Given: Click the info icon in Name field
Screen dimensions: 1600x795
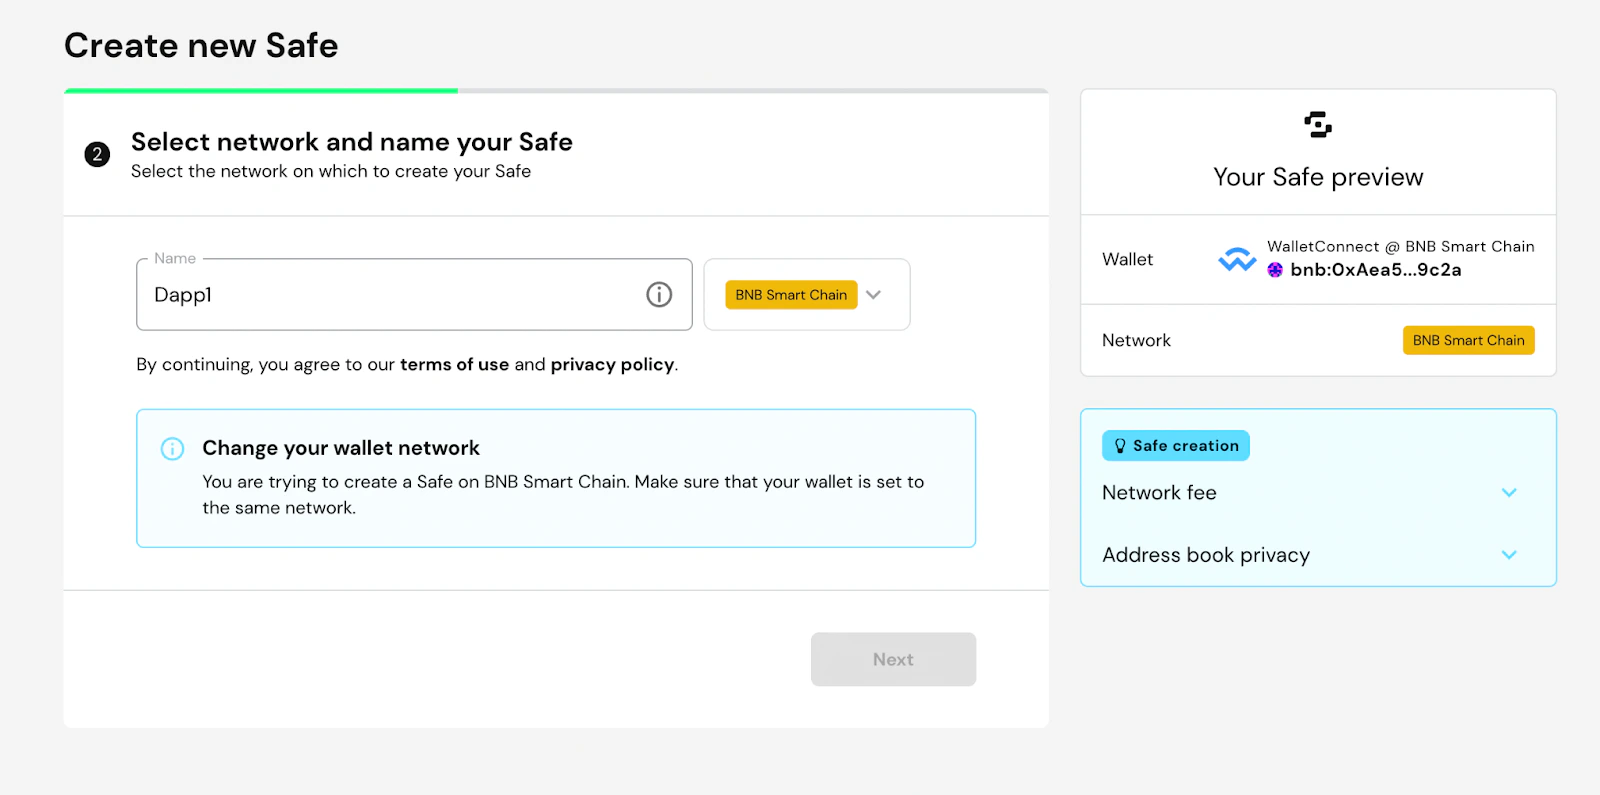Looking at the screenshot, I should [x=659, y=294].
